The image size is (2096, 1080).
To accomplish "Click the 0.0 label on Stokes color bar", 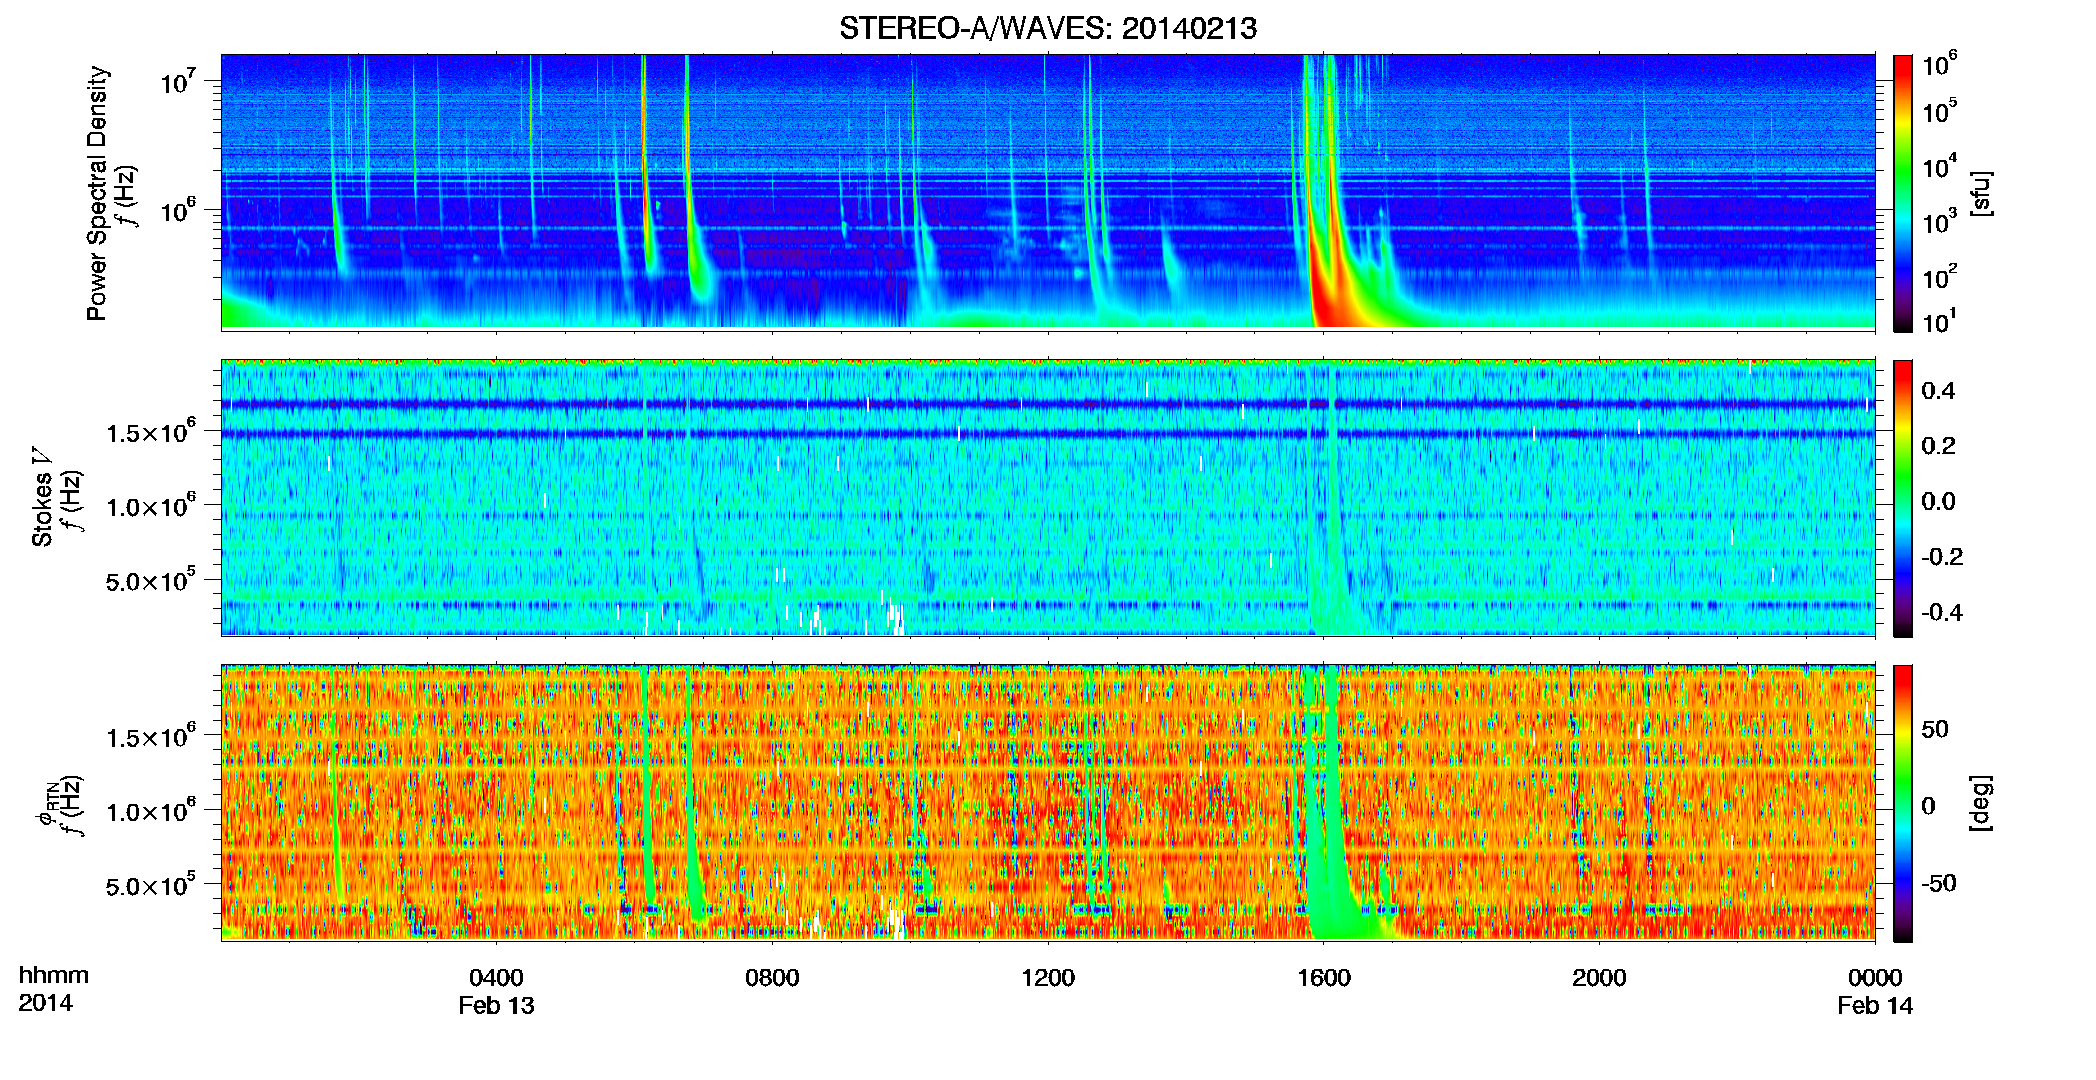I will (1938, 501).
